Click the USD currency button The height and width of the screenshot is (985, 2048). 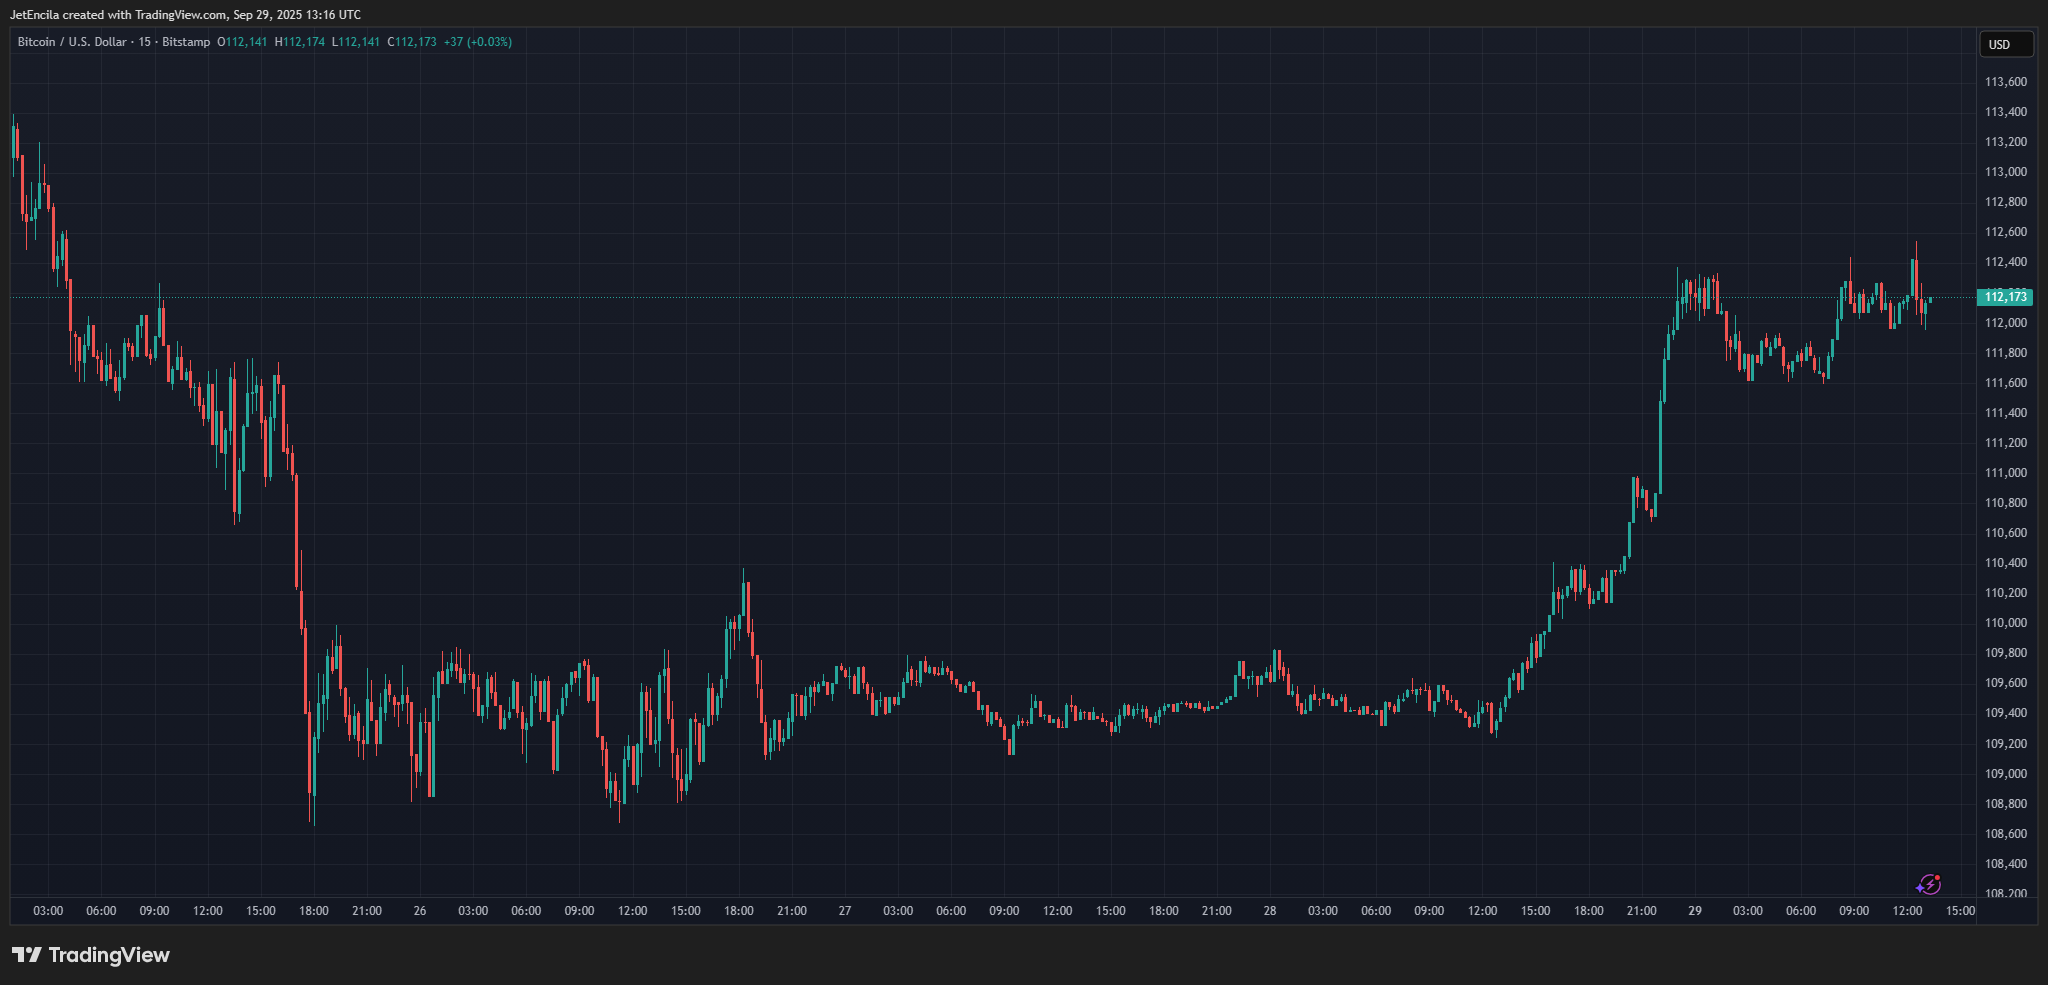tap(2006, 44)
